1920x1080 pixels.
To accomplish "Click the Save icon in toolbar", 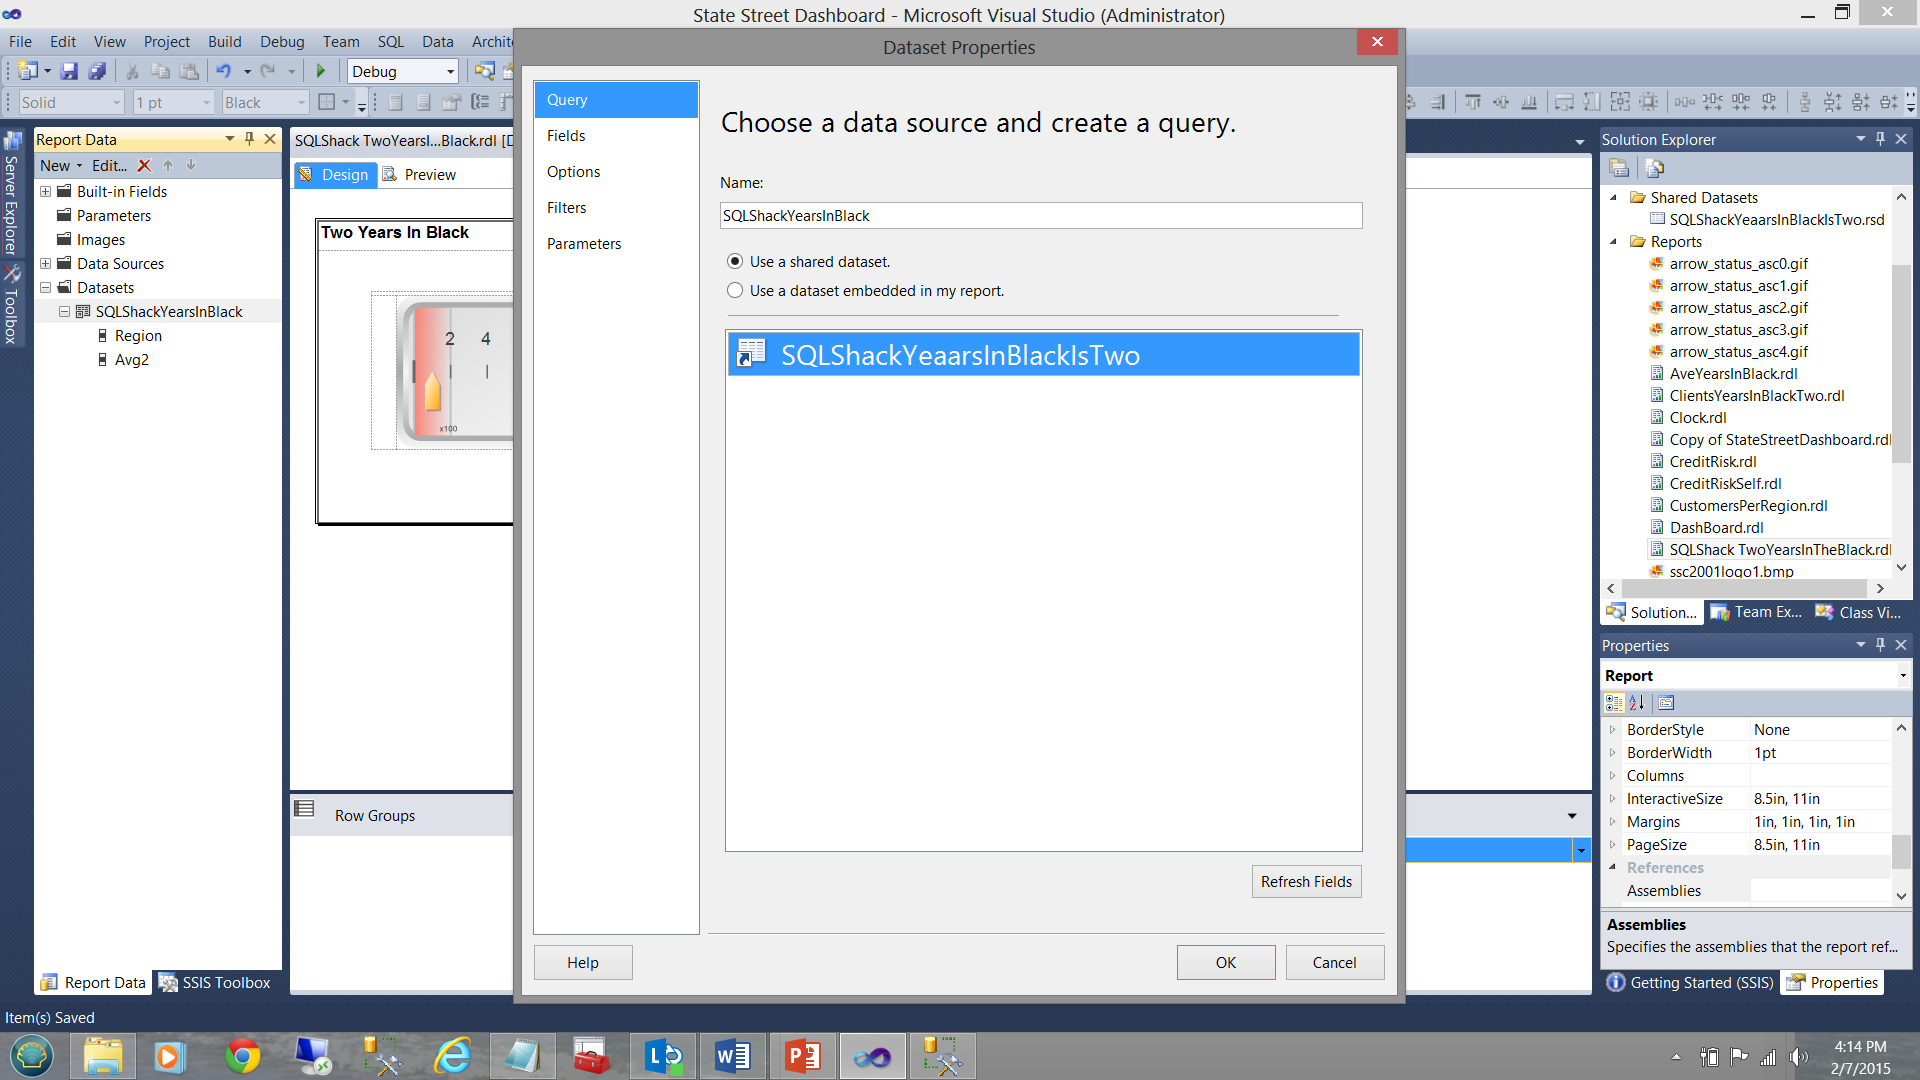I will coord(69,71).
